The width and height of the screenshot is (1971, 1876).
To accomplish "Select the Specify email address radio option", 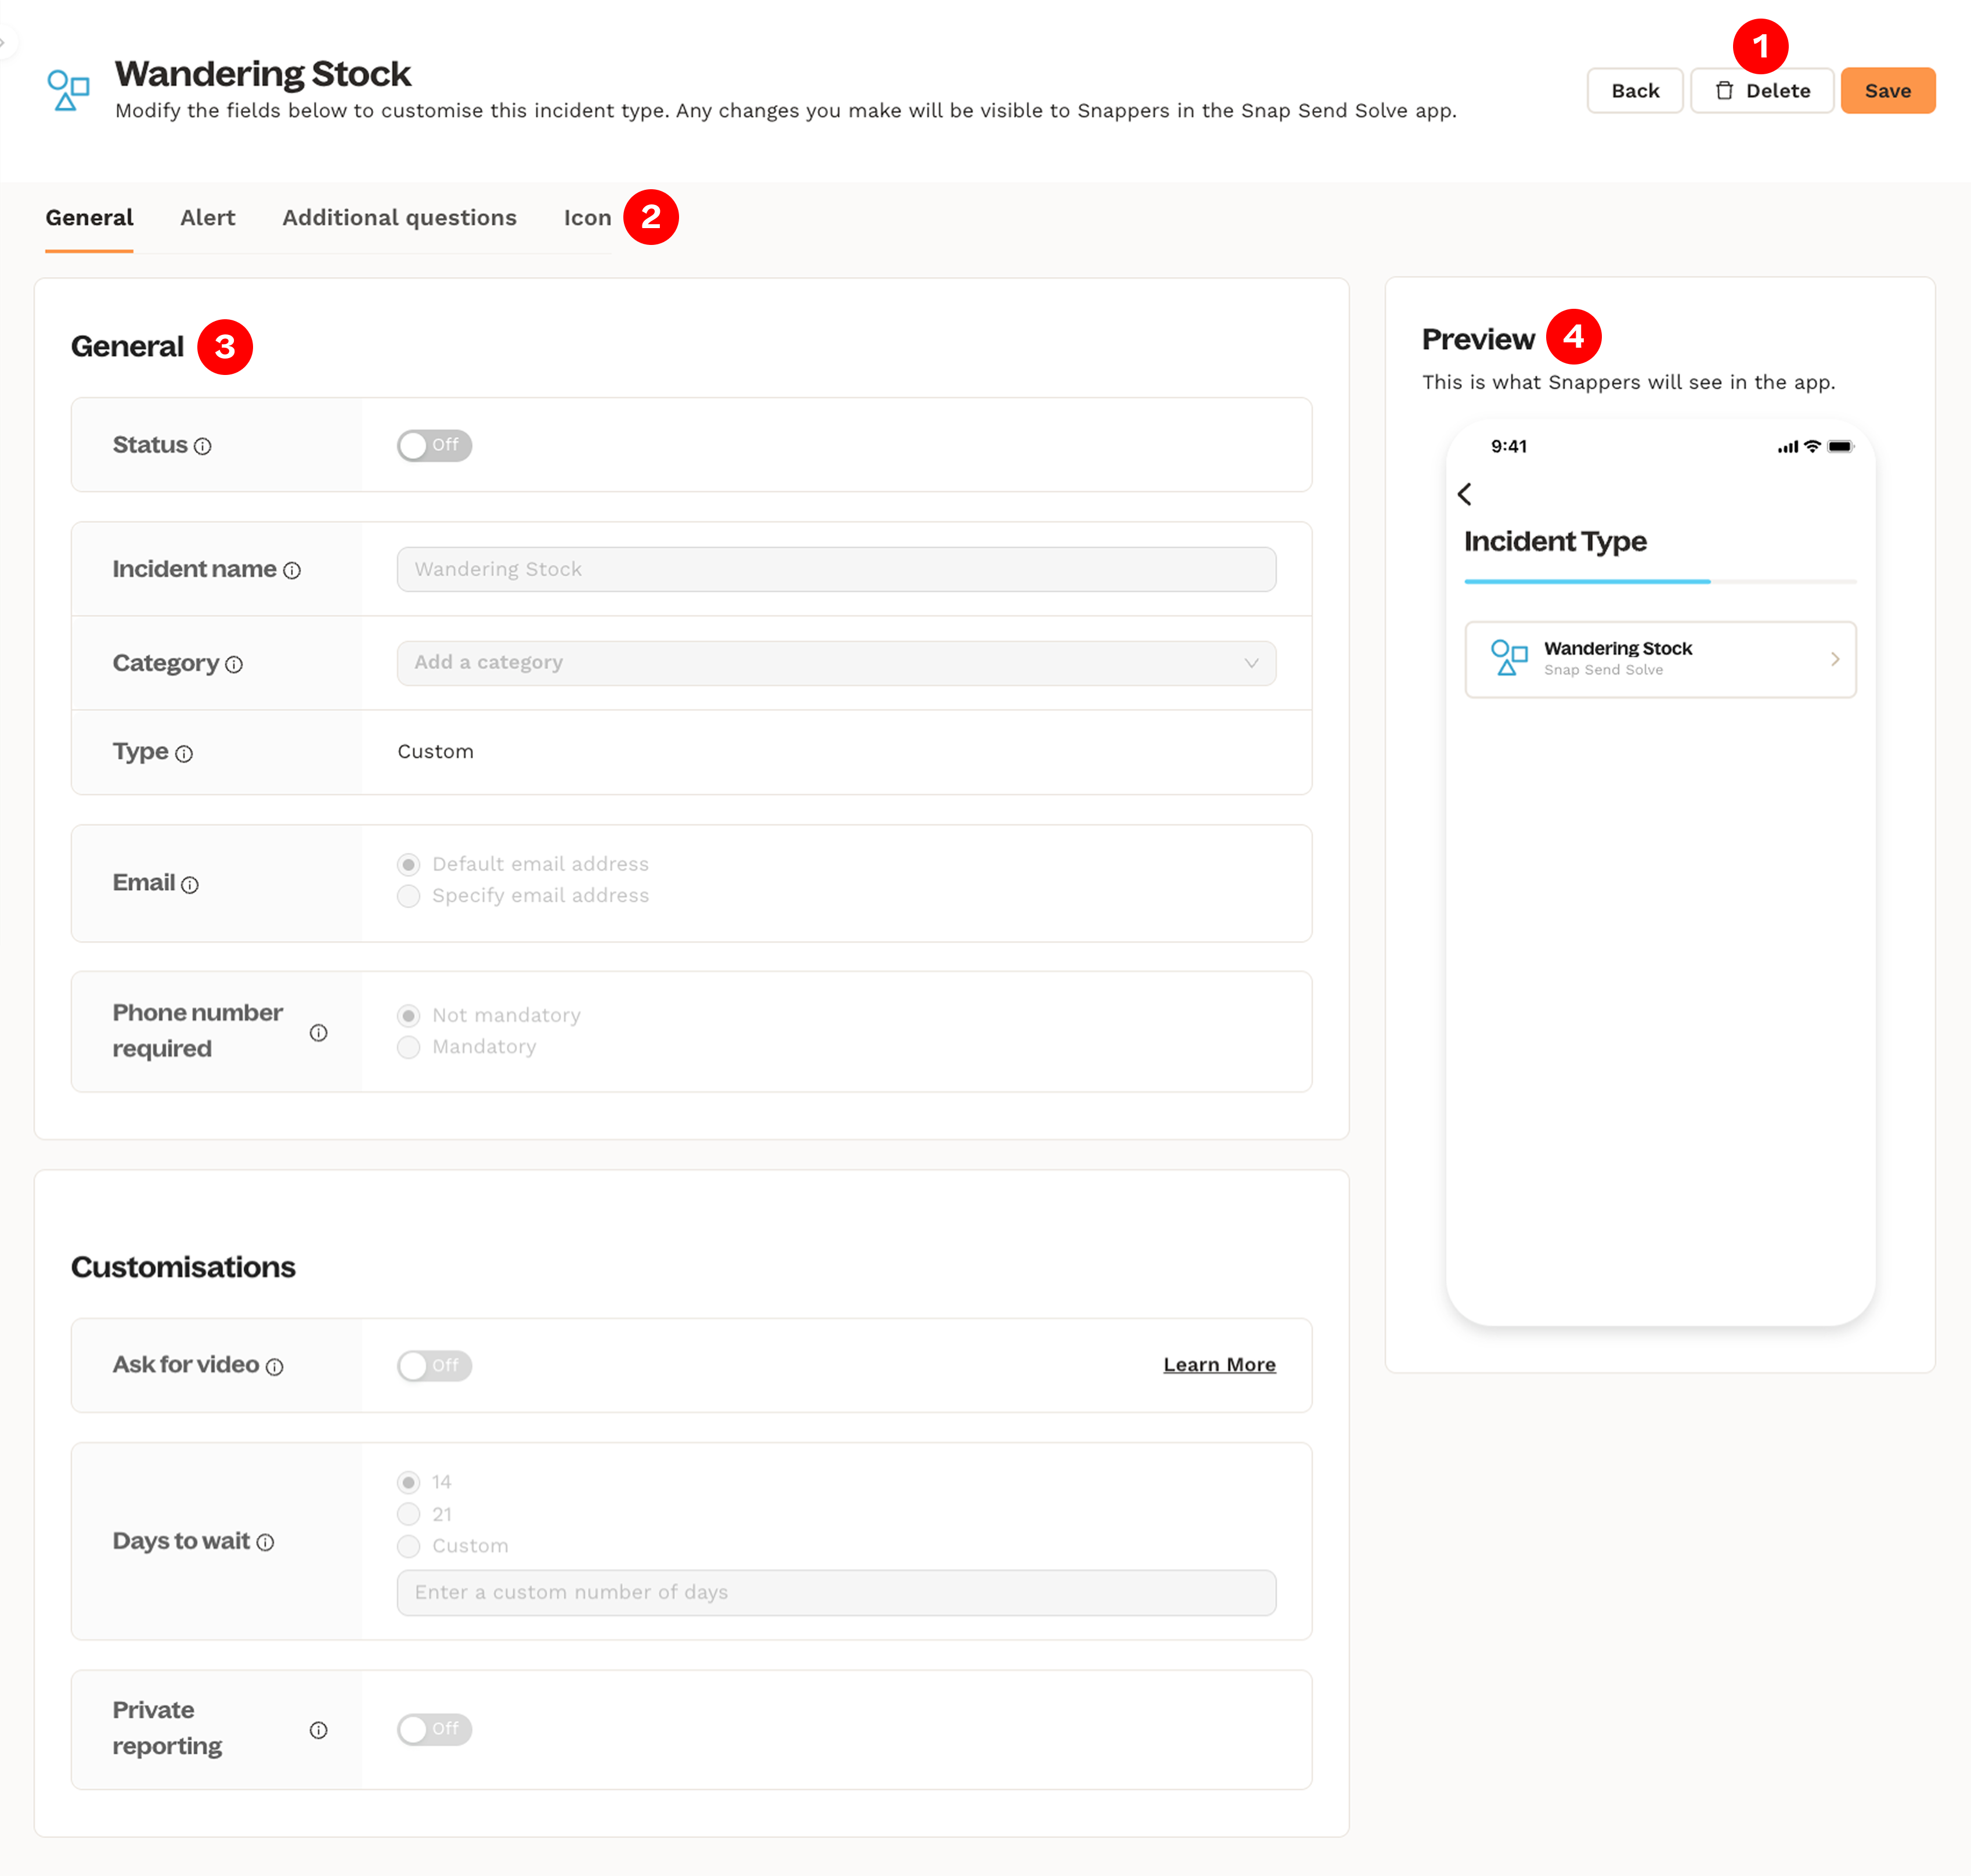I will pos(409,895).
